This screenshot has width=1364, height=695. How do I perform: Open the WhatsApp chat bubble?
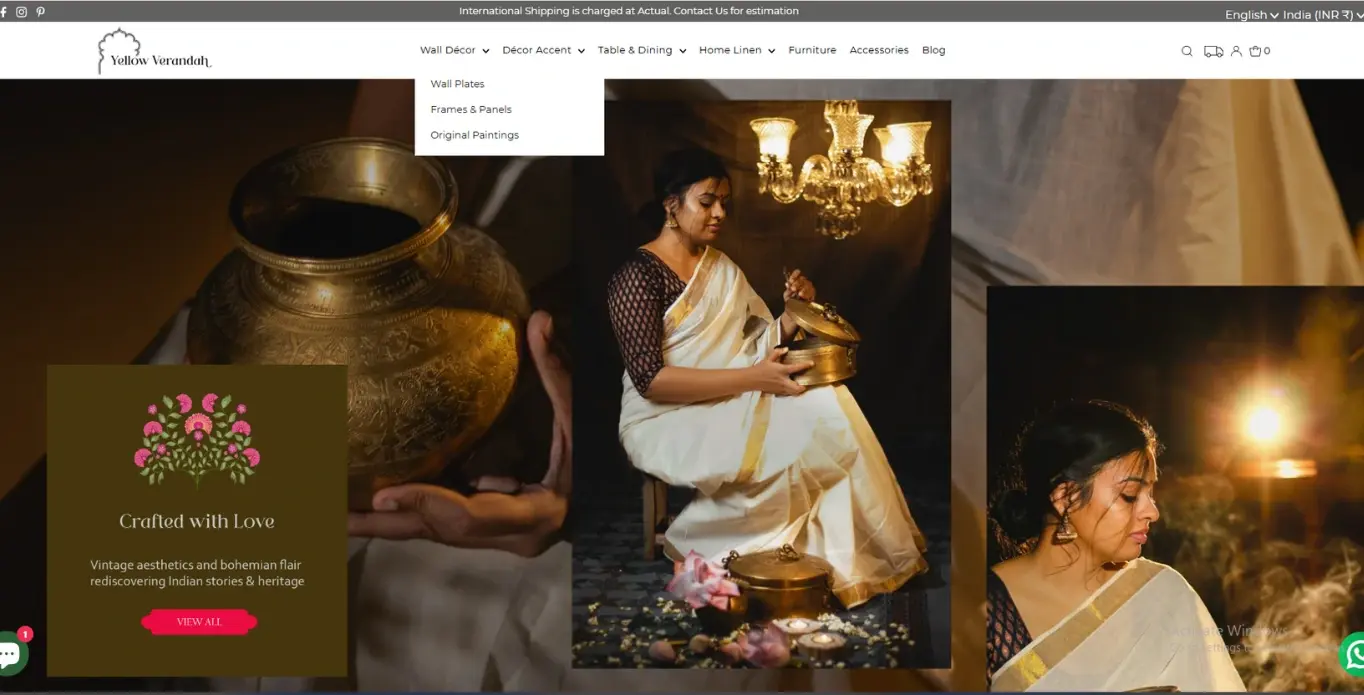(1353, 654)
